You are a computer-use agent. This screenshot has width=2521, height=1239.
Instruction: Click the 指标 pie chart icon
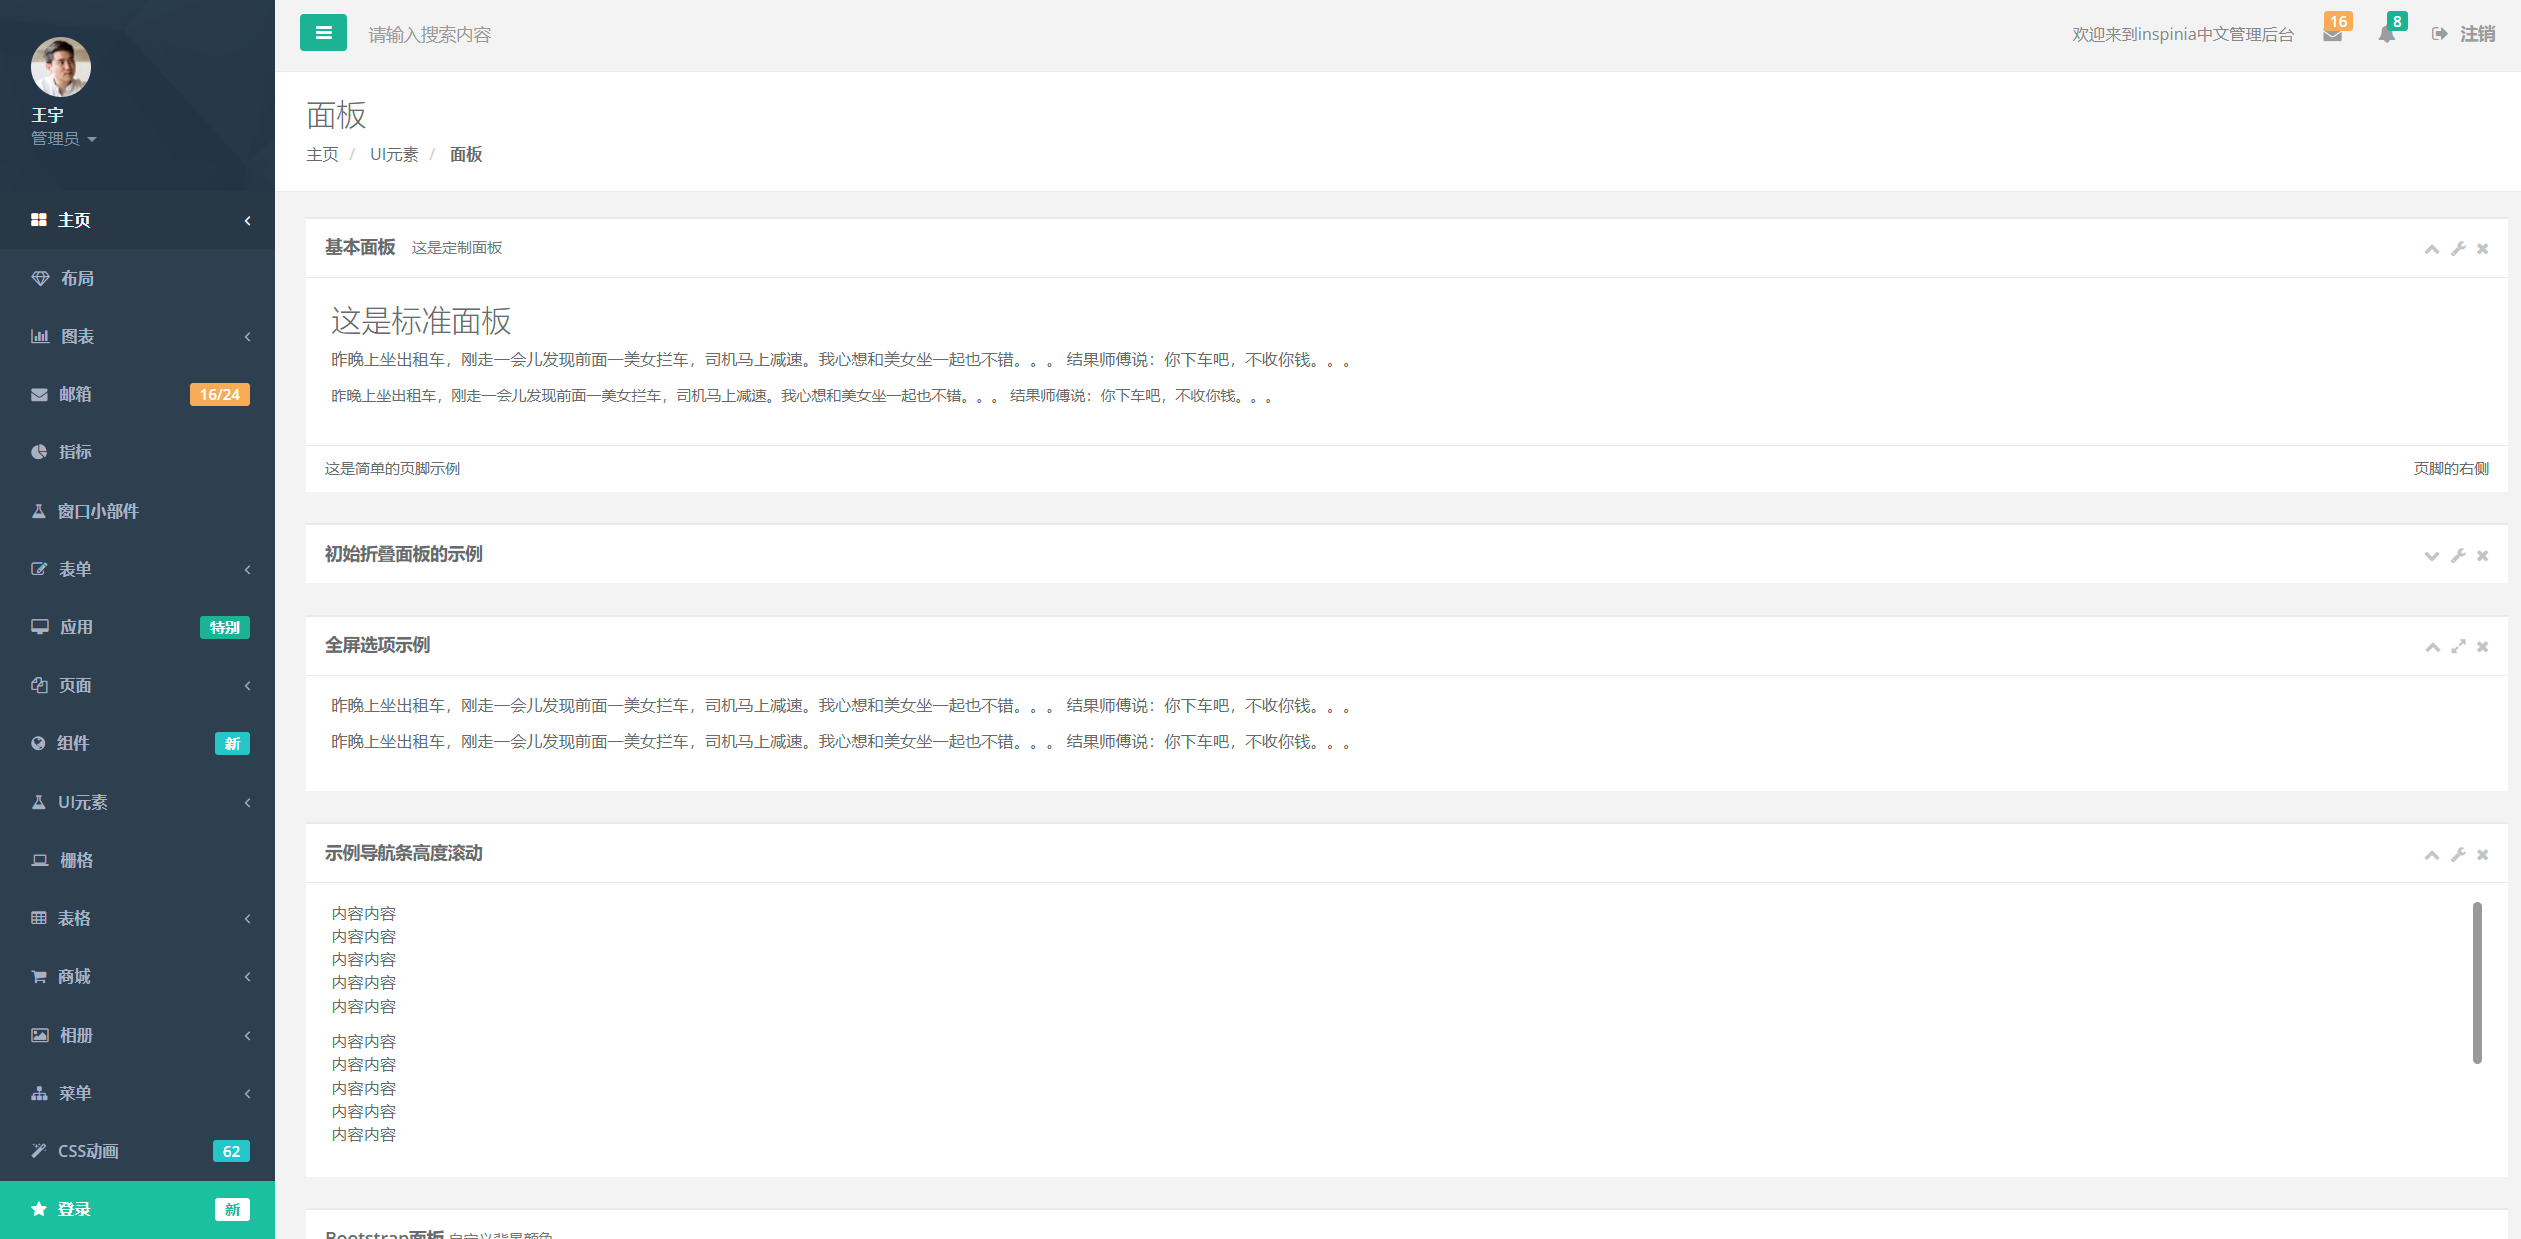[x=39, y=452]
